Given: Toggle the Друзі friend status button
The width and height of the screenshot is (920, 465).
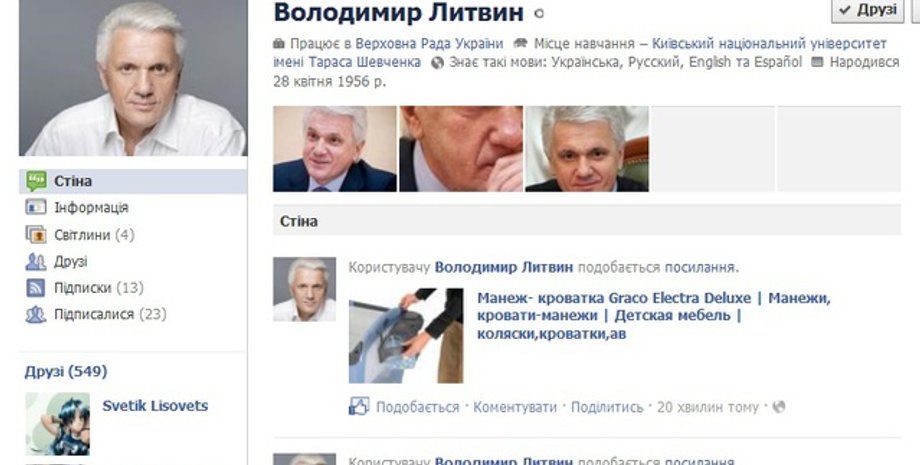Looking at the screenshot, I should pos(868,10).
